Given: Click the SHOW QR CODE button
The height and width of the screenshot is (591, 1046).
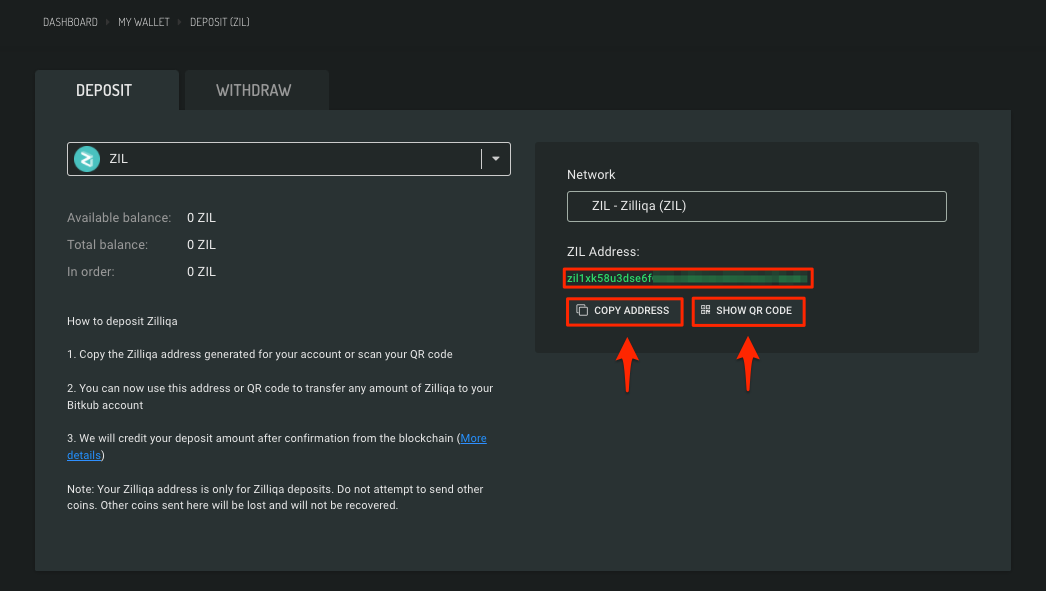Looking at the screenshot, I should point(748,311).
